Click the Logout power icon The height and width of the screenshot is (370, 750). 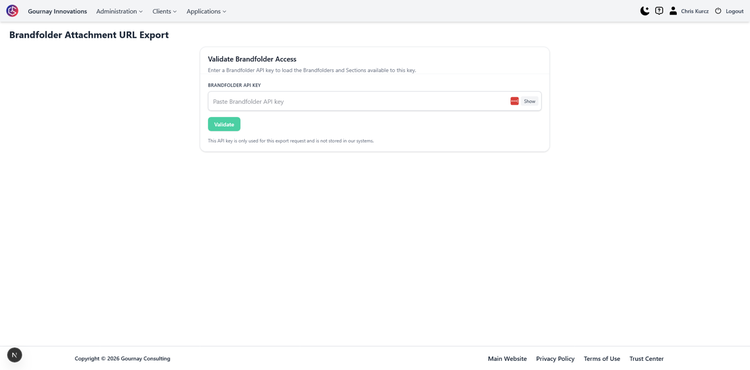coord(718,11)
